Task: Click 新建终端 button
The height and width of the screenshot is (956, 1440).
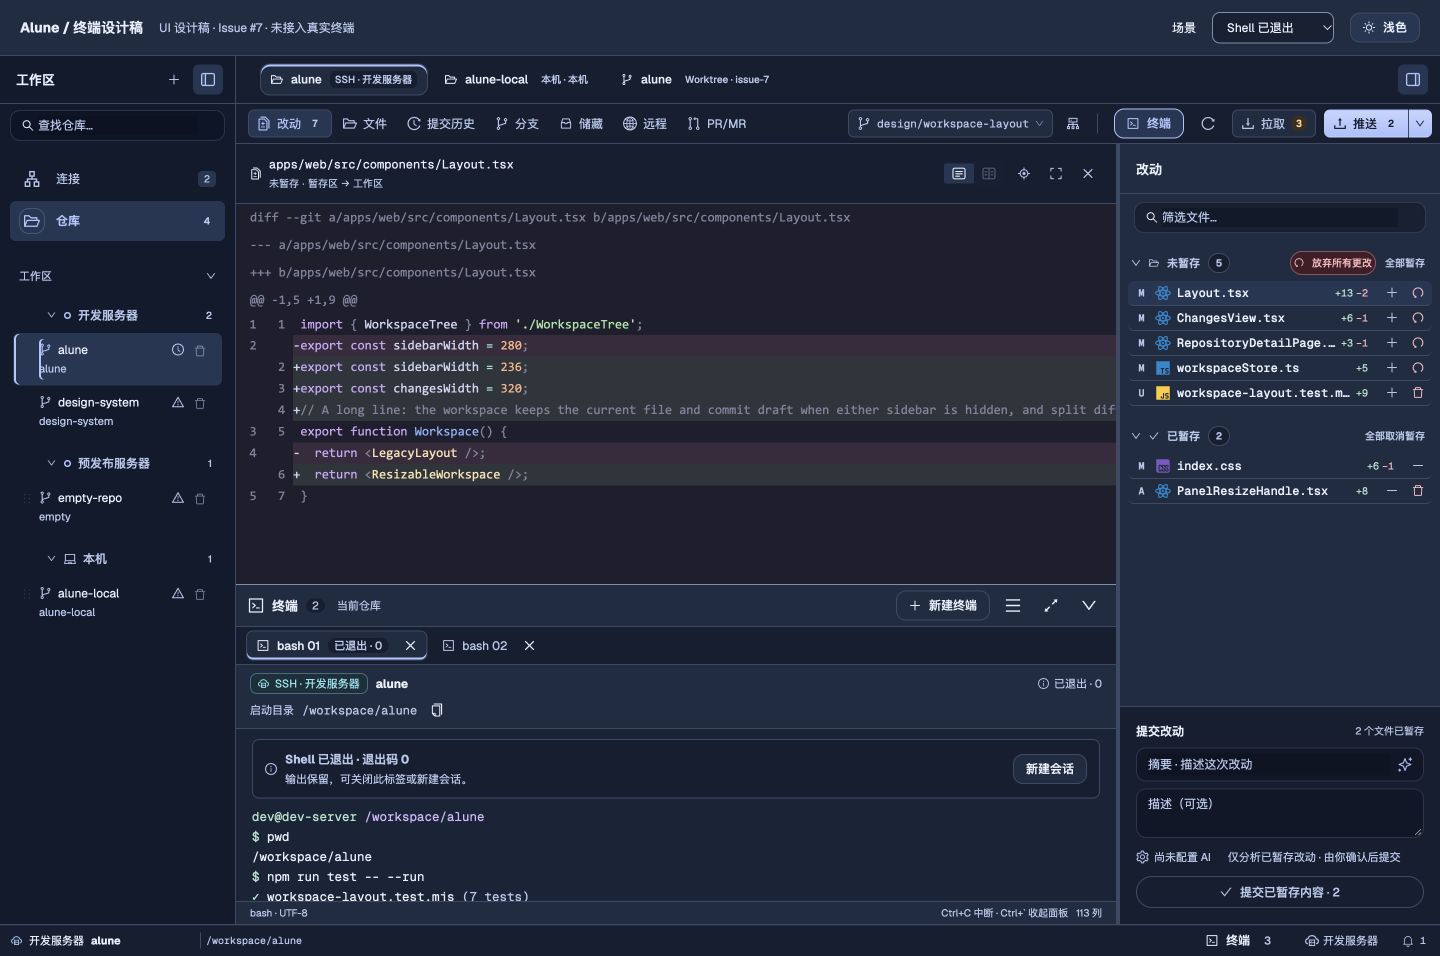Action: pyautogui.click(x=943, y=605)
